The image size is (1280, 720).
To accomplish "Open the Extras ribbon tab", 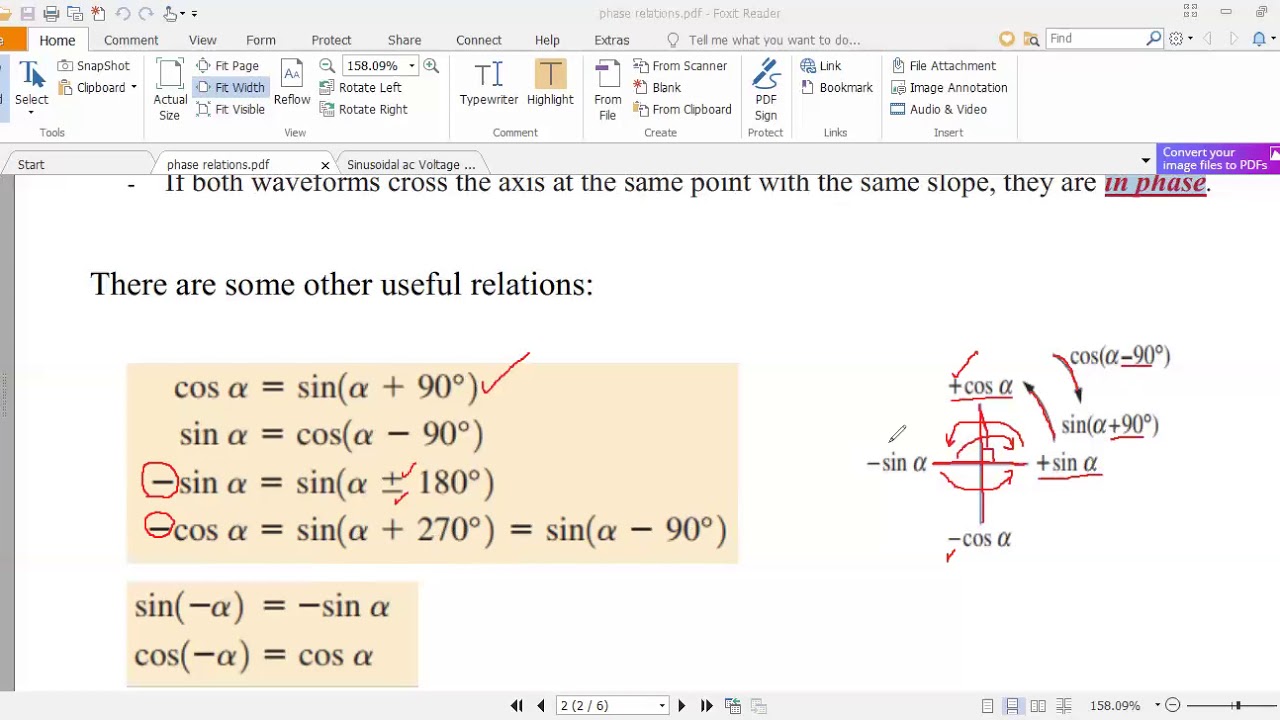I will [x=612, y=40].
